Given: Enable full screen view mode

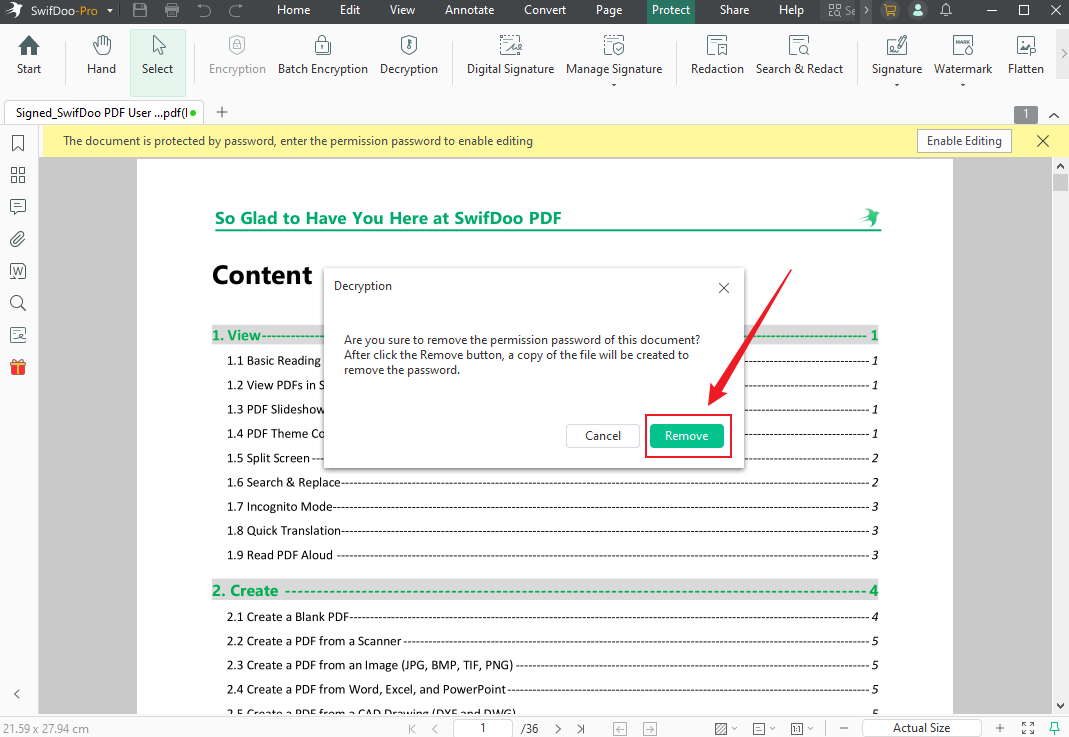Looking at the screenshot, I should click(x=1028, y=728).
